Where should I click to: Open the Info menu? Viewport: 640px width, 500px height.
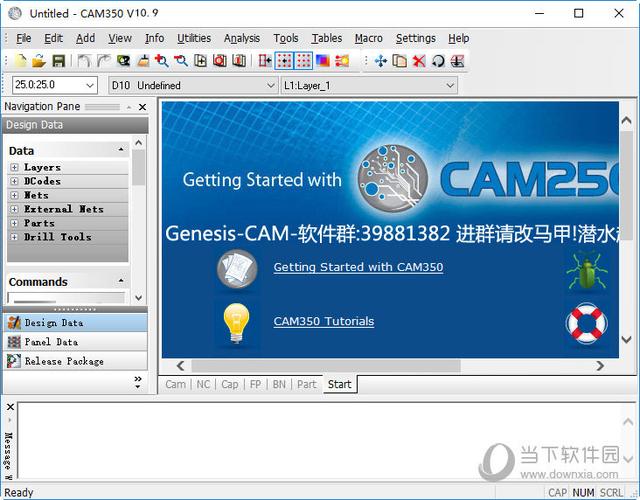[154, 38]
